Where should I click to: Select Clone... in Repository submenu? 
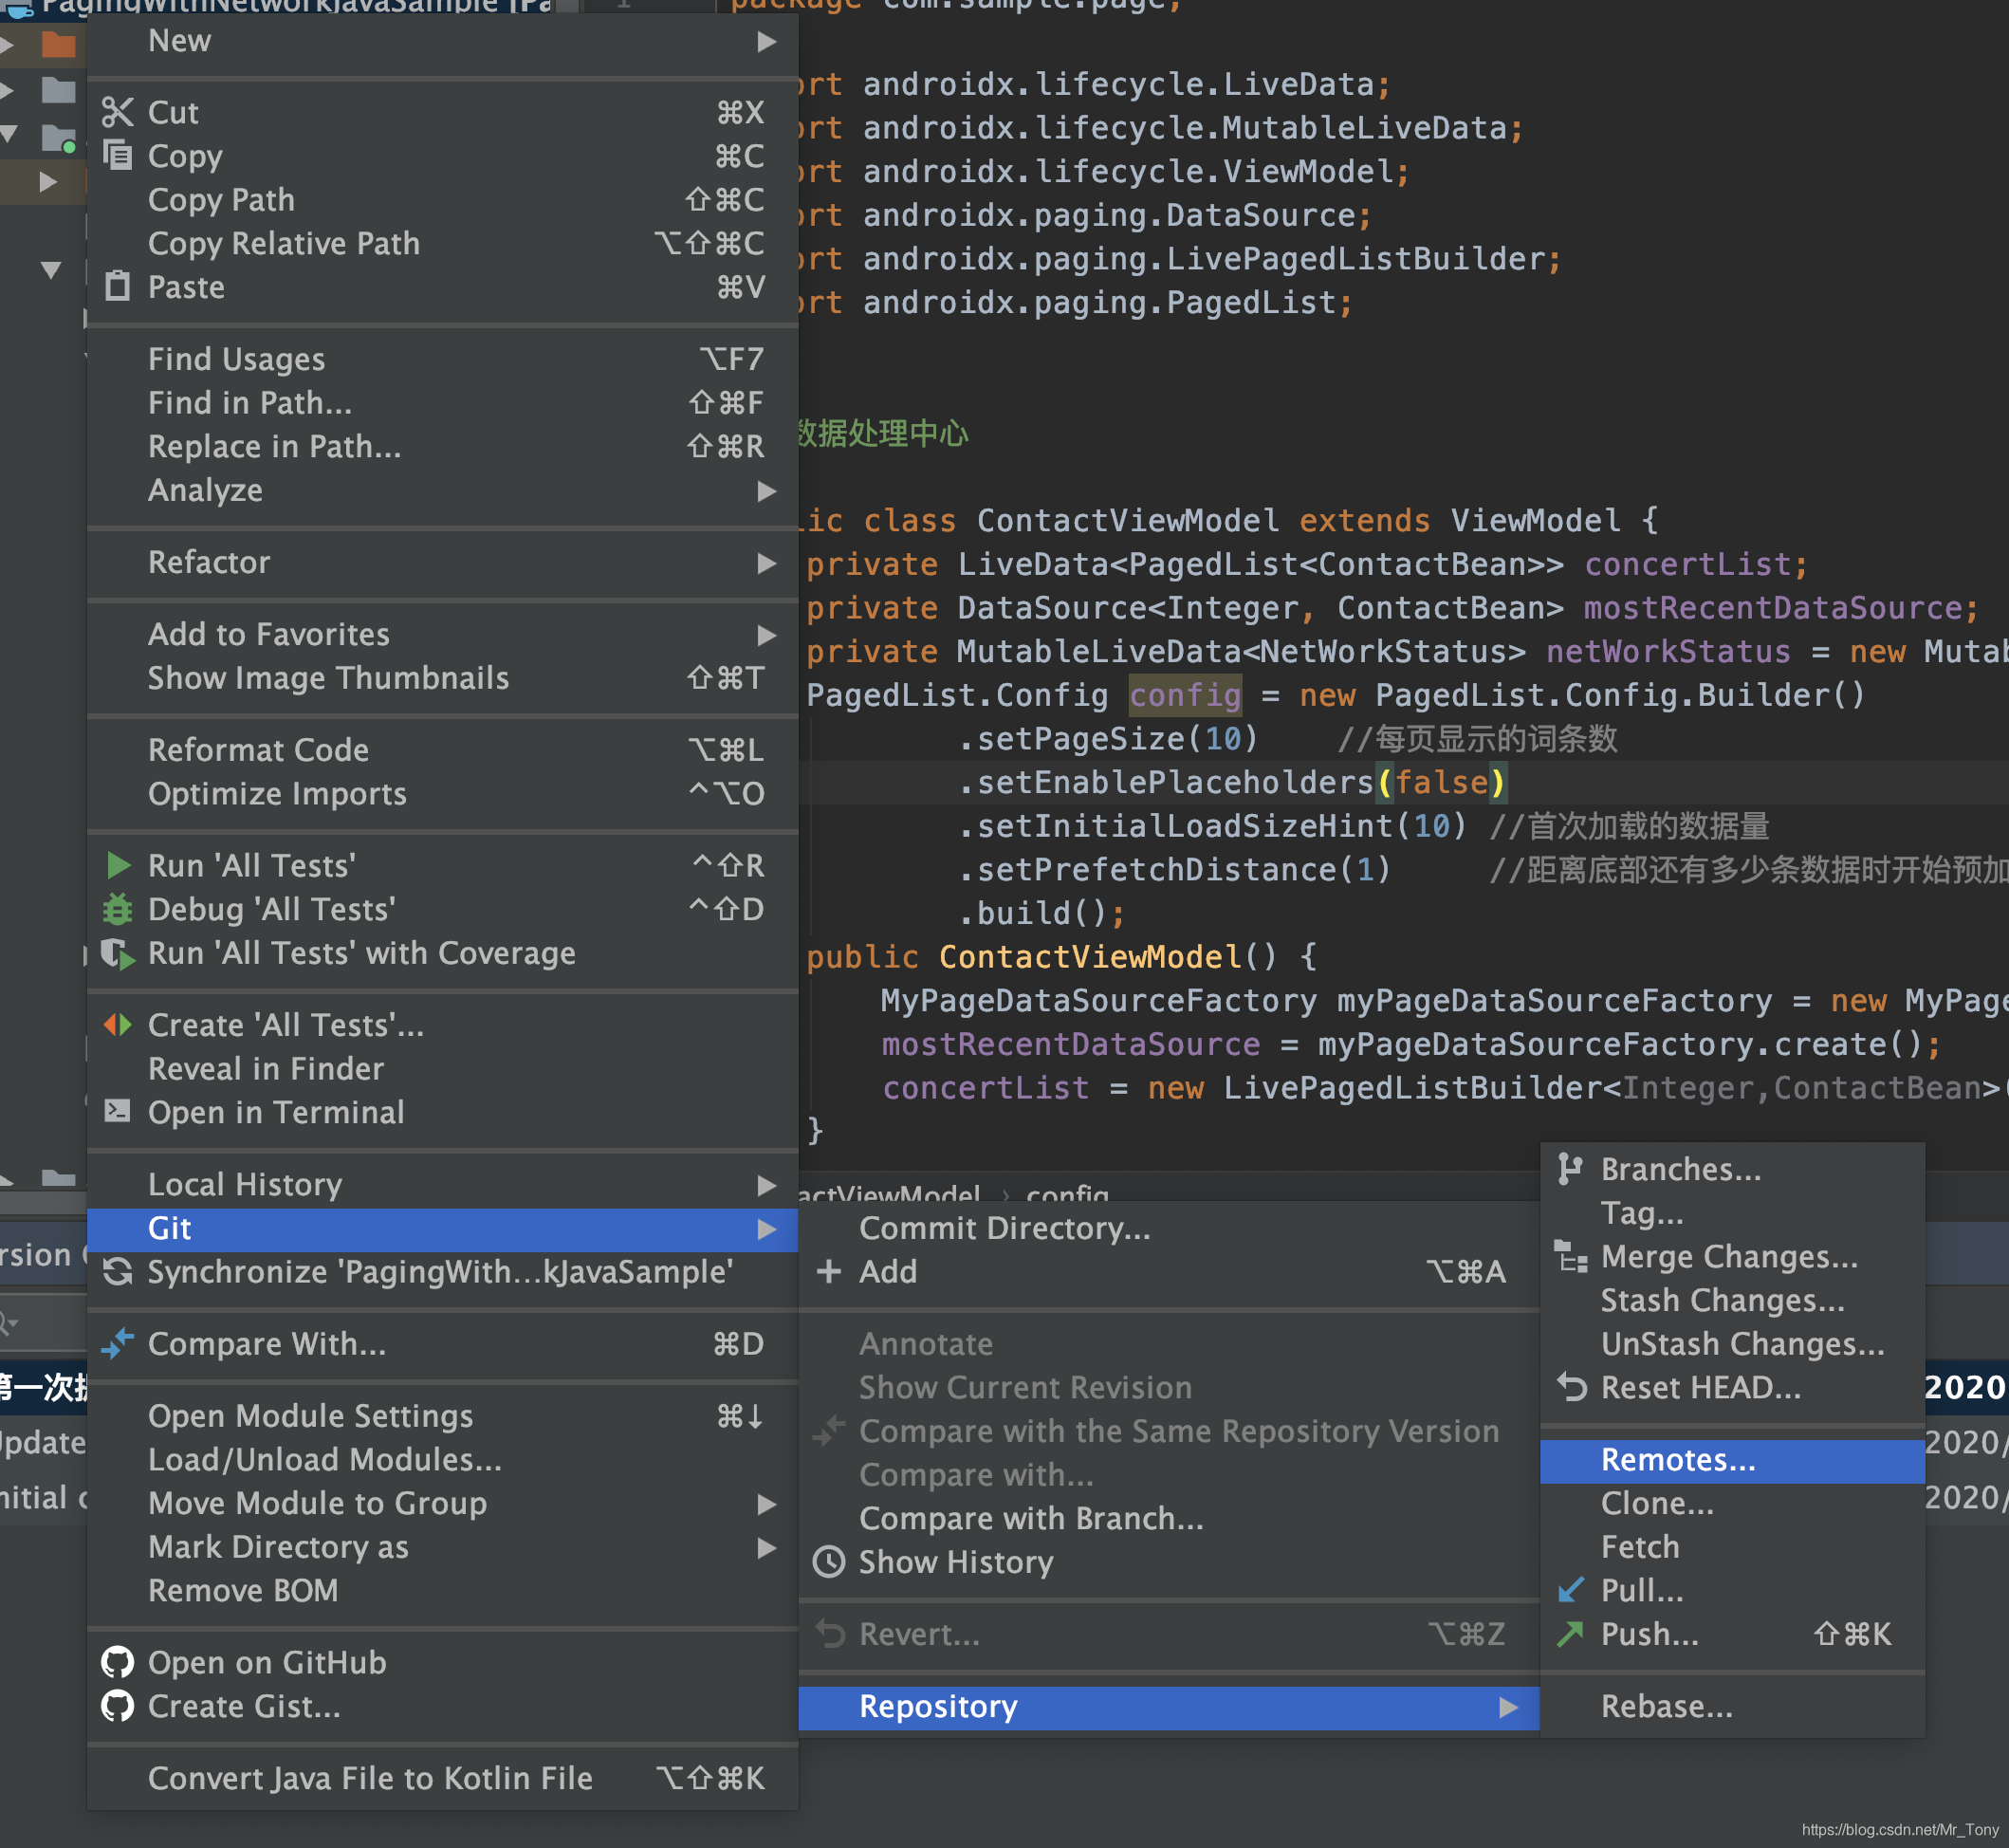tap(1732, 1503)
